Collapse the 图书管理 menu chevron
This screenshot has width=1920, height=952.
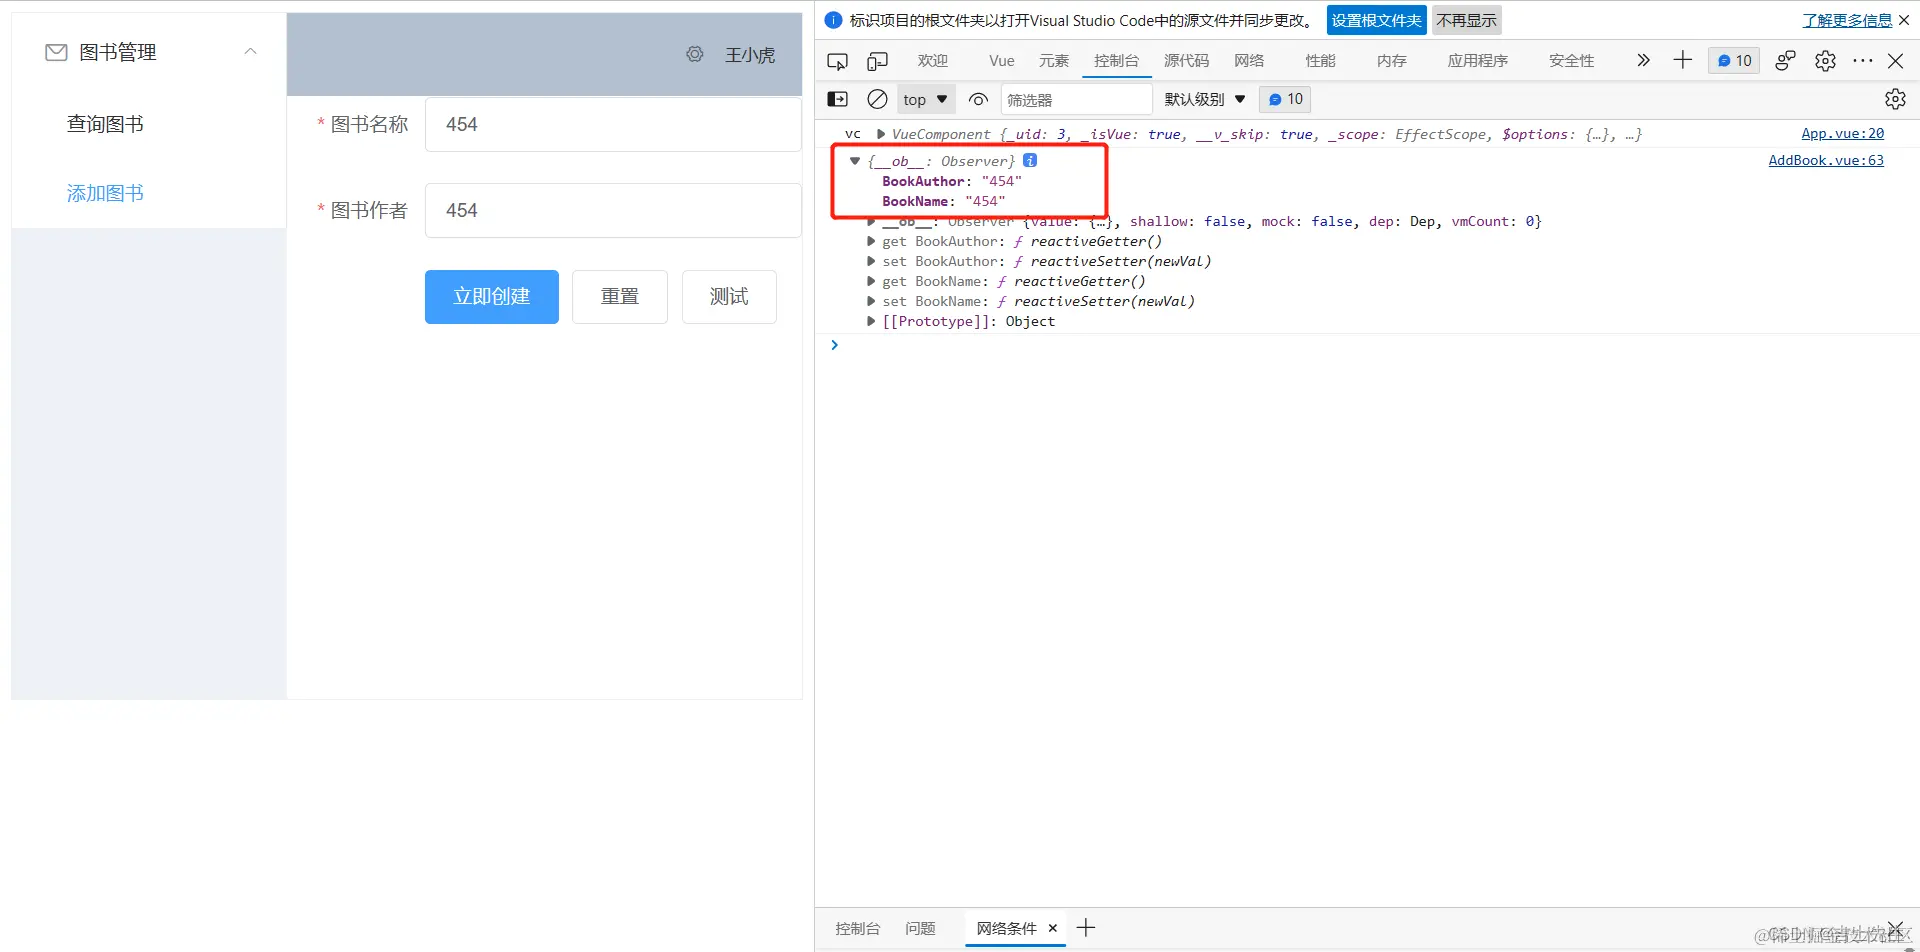251,52
